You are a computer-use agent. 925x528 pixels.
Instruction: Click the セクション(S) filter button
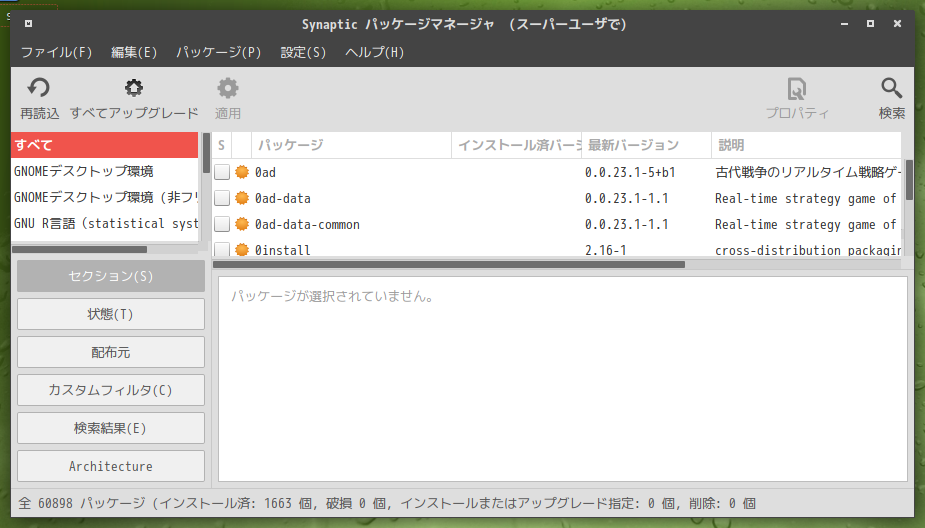[111, 276]
